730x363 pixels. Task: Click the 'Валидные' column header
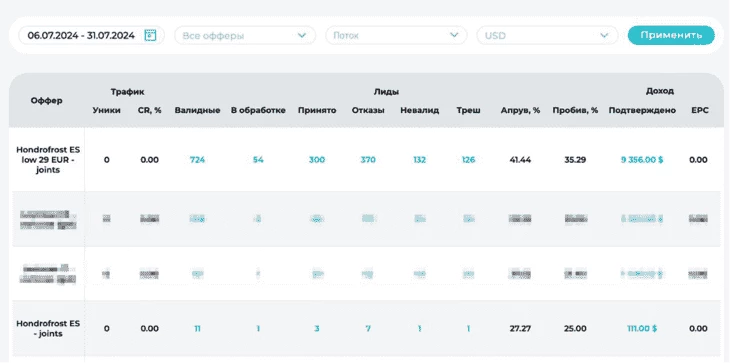197,110
